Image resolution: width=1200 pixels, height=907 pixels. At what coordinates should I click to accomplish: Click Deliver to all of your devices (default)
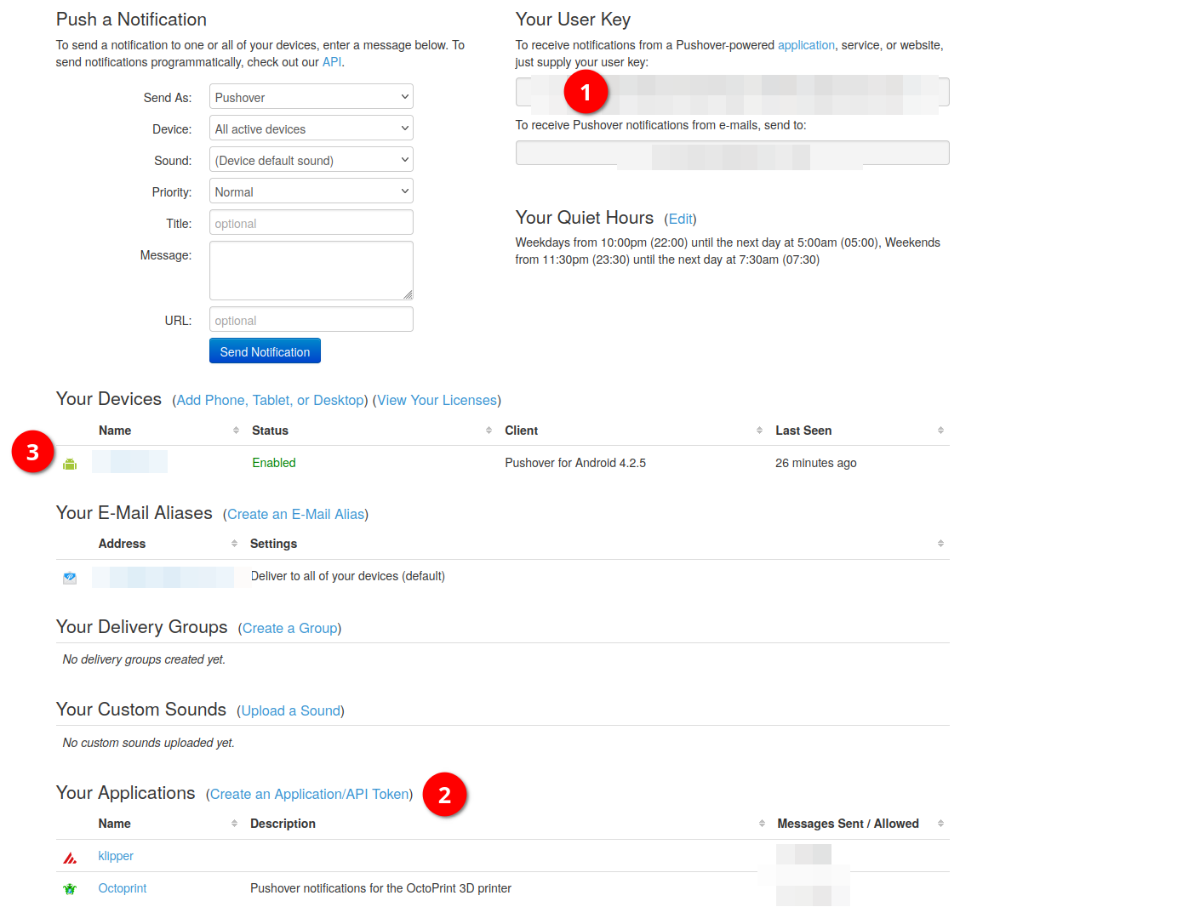(x=348, y=576)
